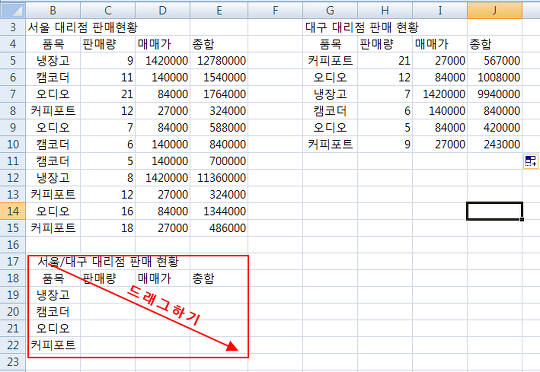Image resolution: width=540 pixels, height=372 pixels.
Task: Select column H header
Action: point(385,11)
